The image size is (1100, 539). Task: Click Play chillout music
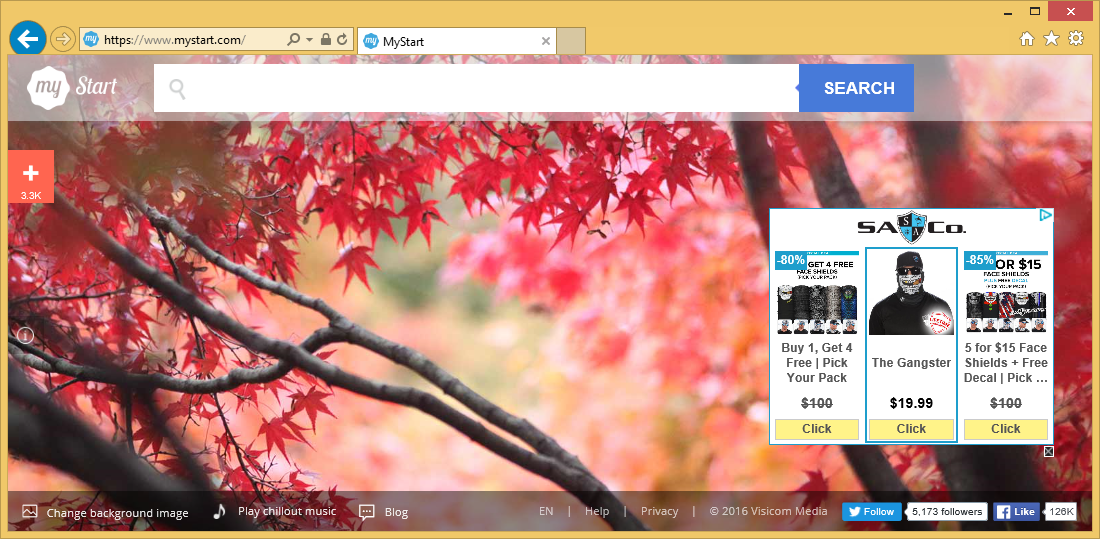(275, 512)
